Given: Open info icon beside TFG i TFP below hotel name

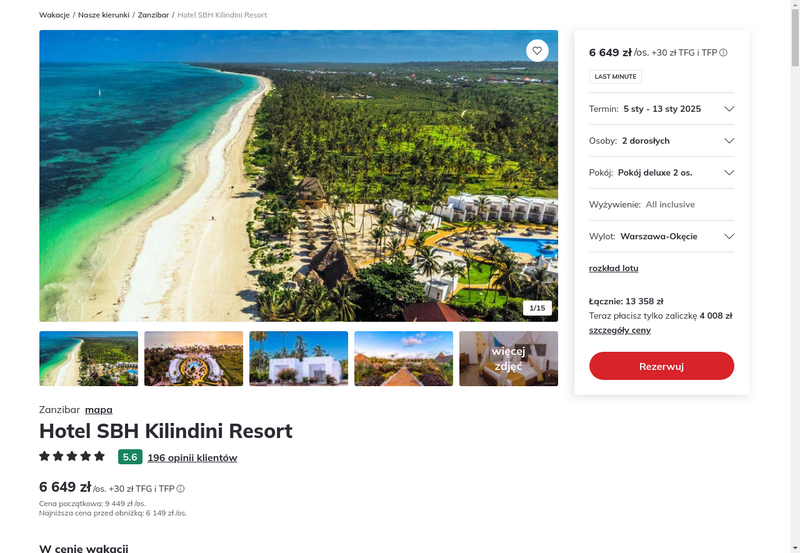Looking at the screenshot, I should tap(181, 489).
